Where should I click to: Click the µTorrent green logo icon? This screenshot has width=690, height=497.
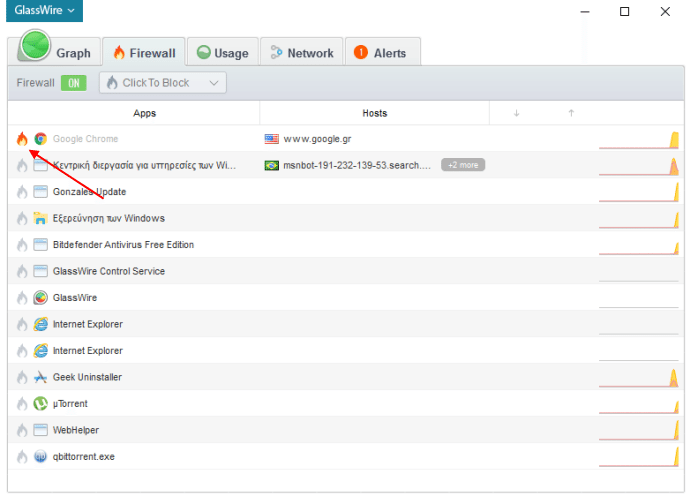pos(40,404)
